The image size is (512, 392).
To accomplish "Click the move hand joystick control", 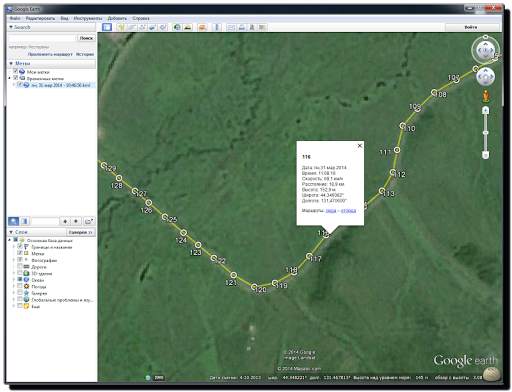I will [x=485, y=77].
